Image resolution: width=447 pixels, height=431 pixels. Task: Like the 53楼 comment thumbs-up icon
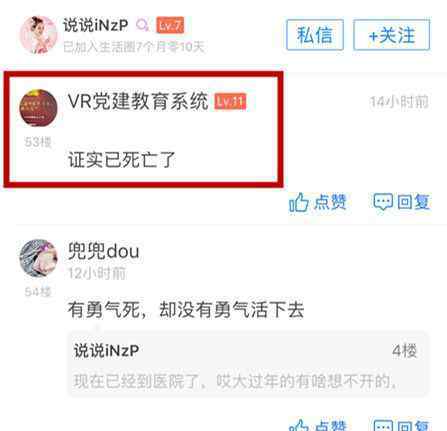point(298,202)
